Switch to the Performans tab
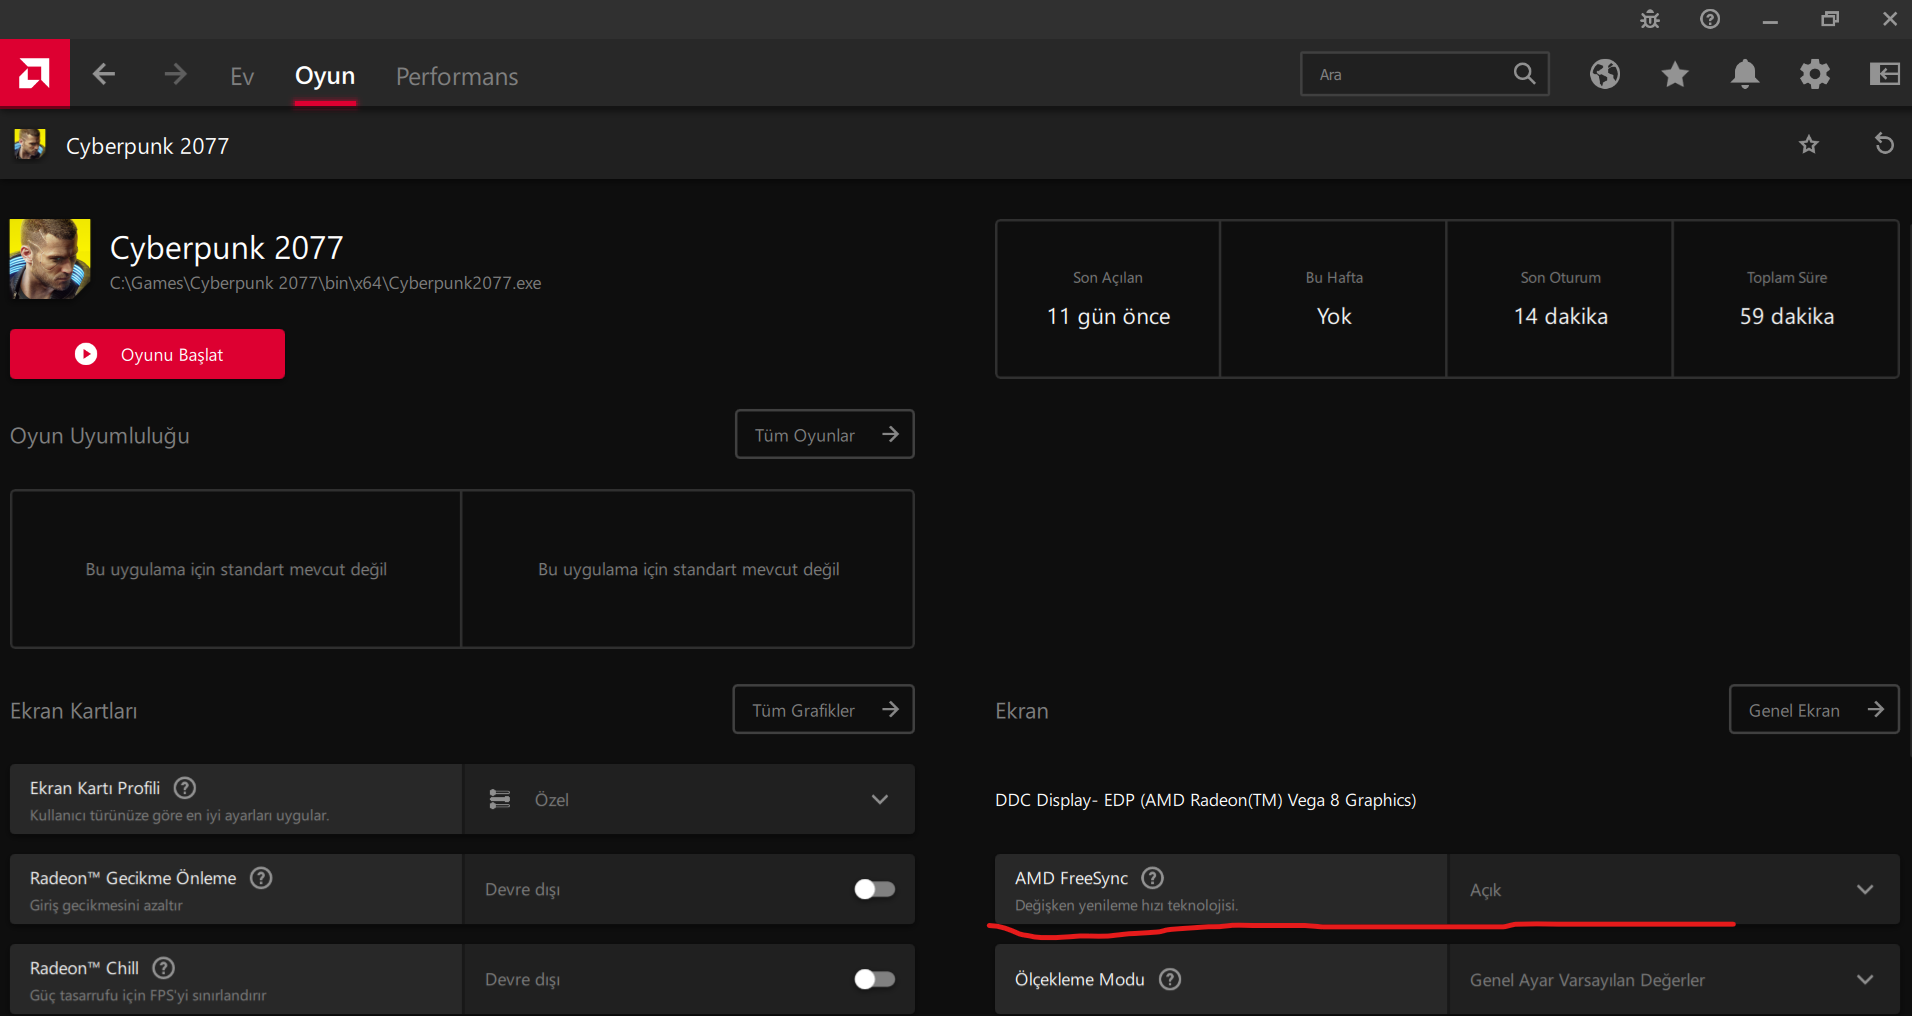 point(457,76)
